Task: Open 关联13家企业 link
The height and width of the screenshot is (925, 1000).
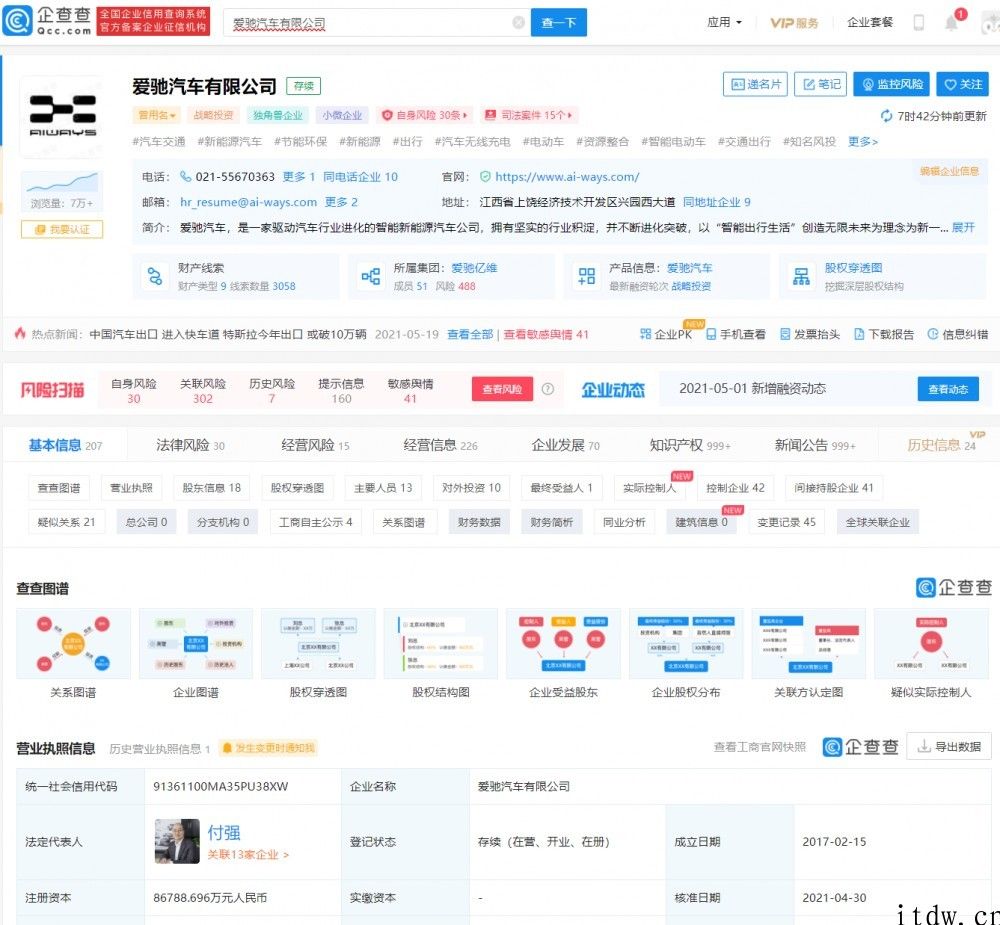Action: click(248, 854)
